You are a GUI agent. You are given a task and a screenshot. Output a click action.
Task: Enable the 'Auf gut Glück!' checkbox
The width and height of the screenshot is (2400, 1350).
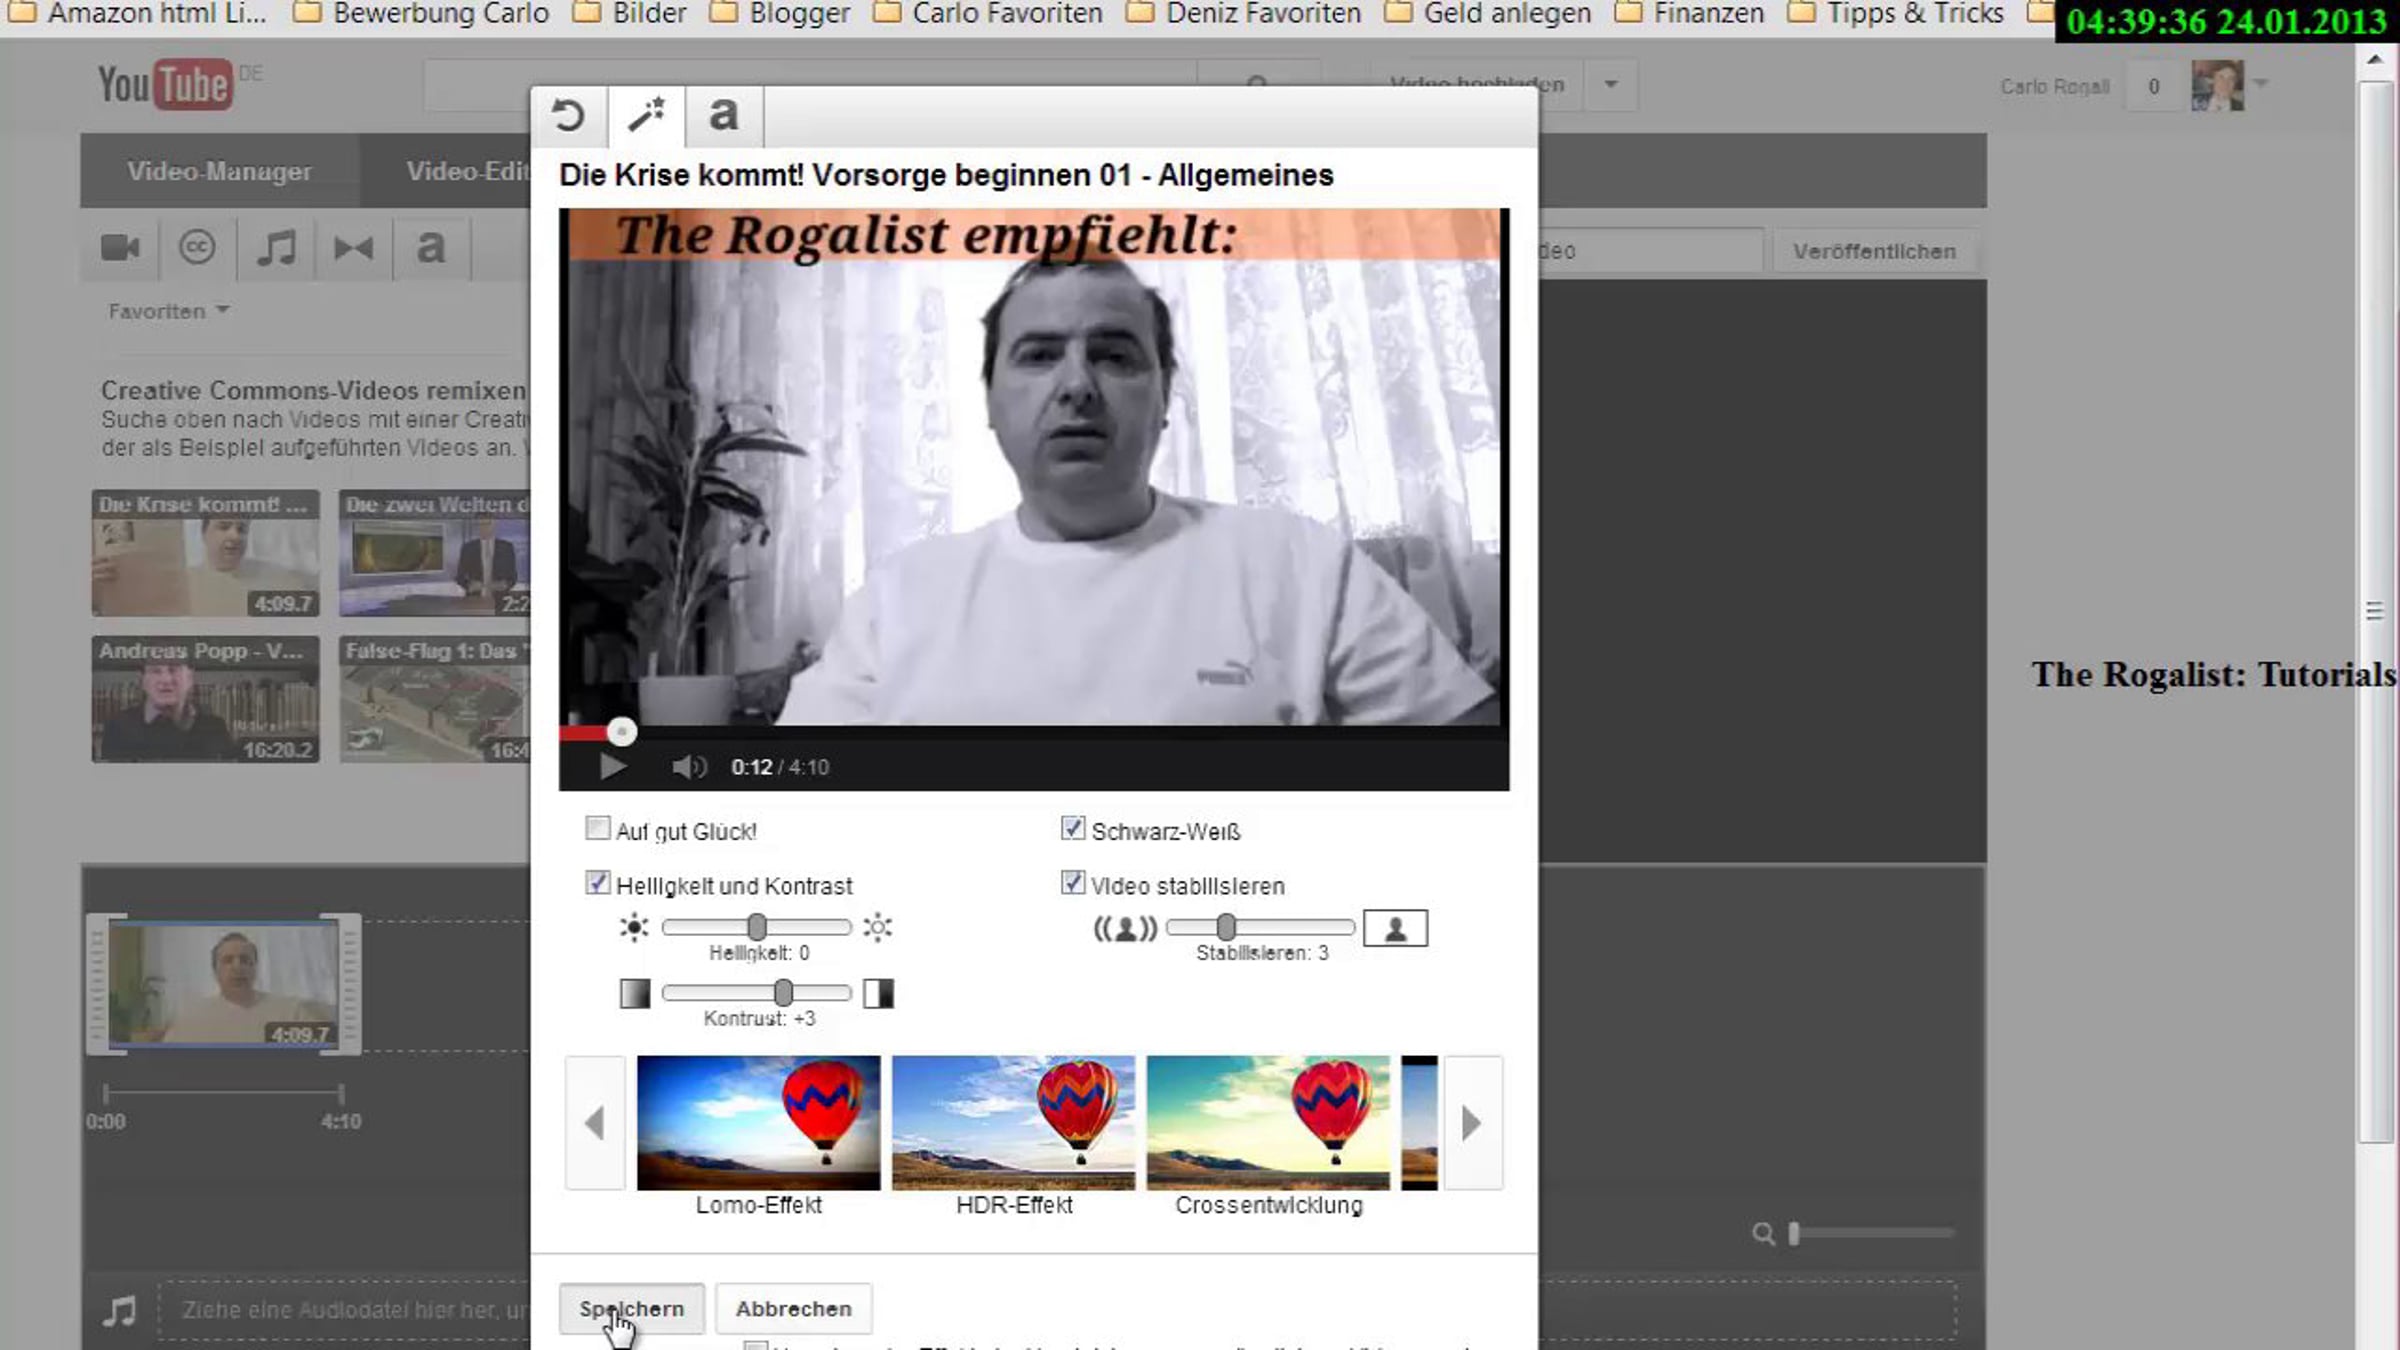597,829
